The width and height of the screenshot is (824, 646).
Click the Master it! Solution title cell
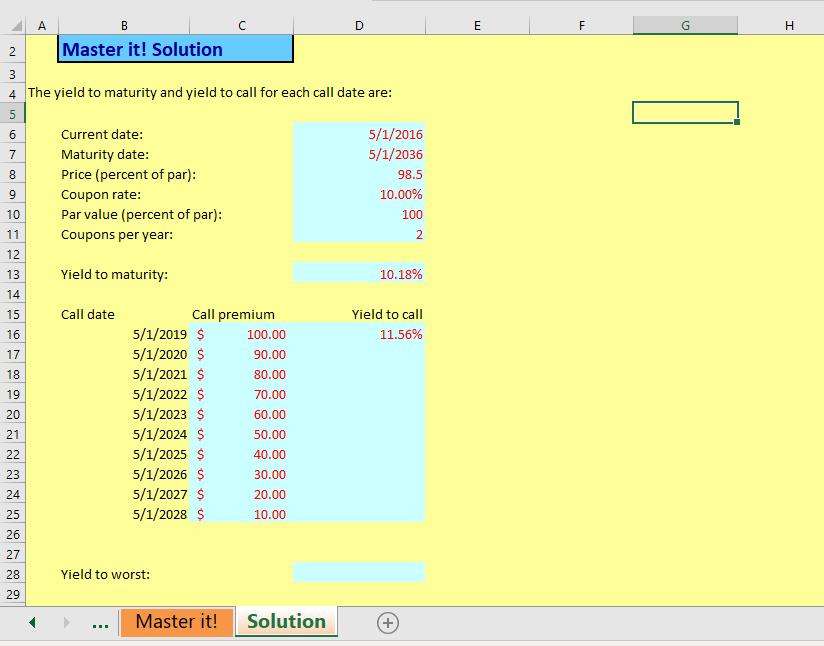coord(176,49)
